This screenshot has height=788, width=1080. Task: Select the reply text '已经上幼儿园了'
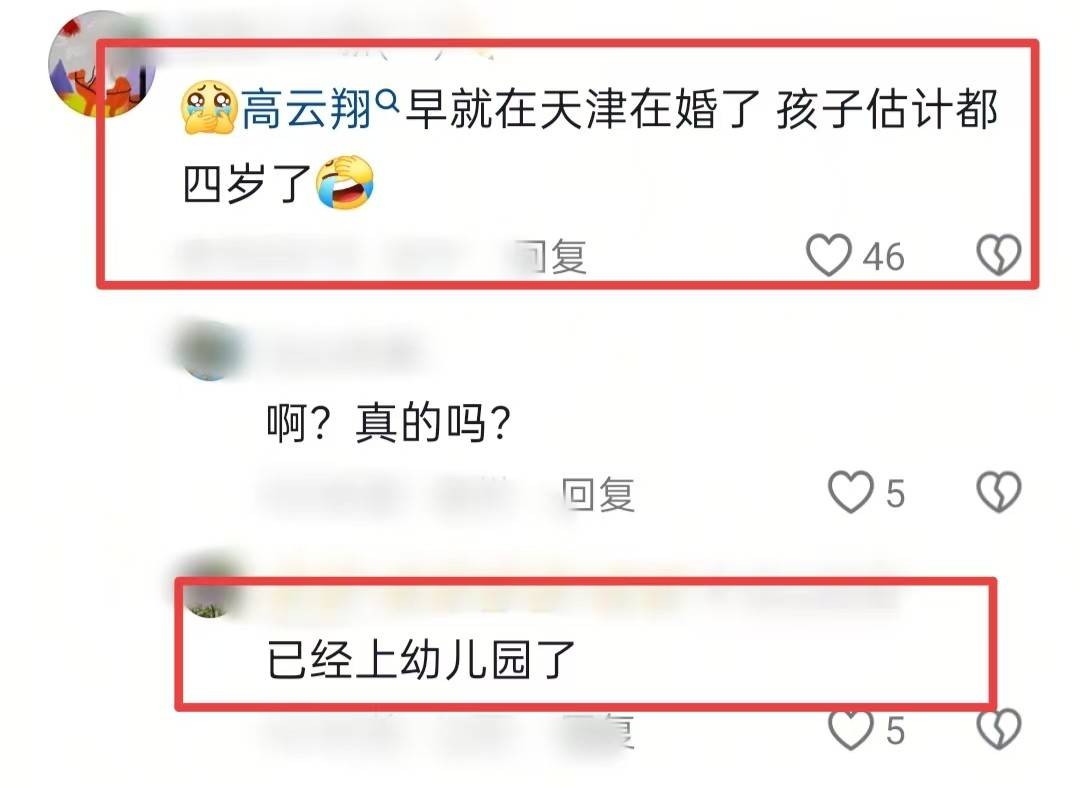[x=421, y=659]
